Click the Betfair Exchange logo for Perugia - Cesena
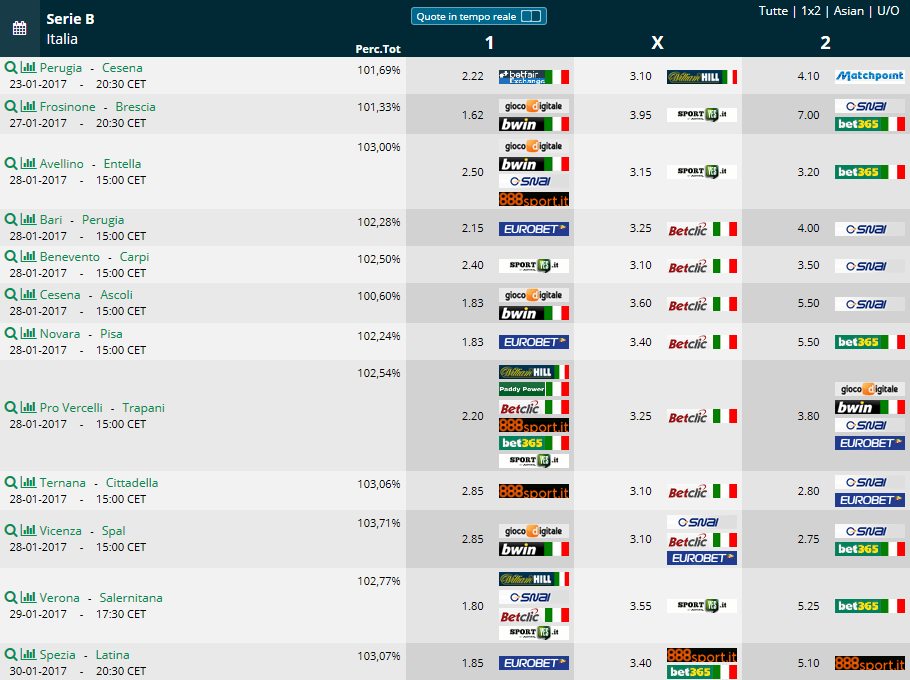The height and width of the screenshot is (680, 910). click(x=533, y=77)
